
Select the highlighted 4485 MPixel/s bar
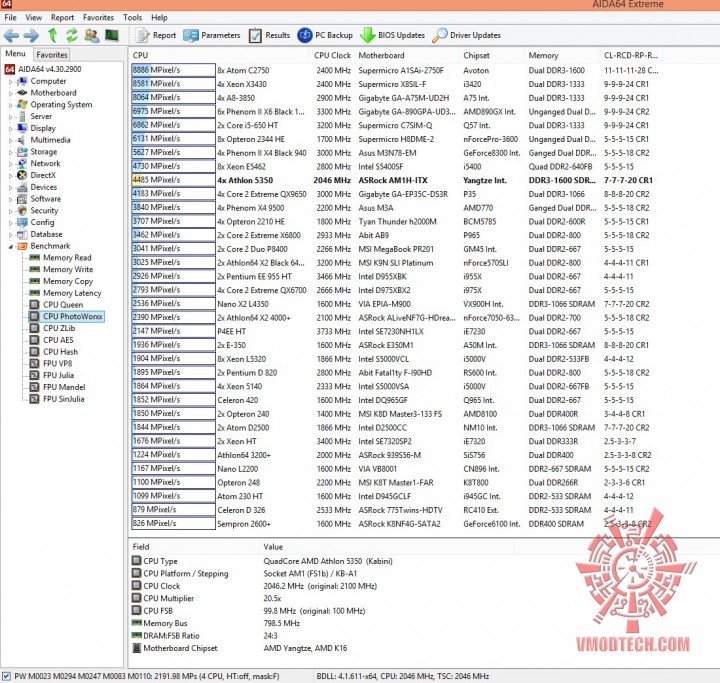point(173,180)
